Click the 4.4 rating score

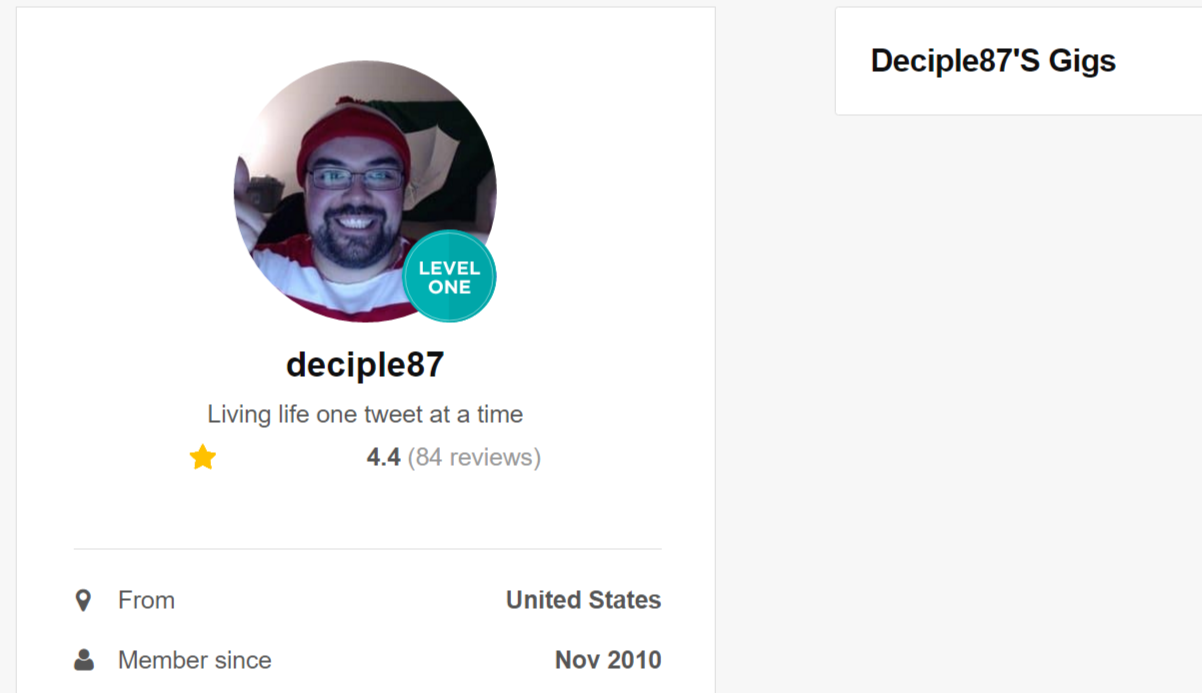click(383, 458)
